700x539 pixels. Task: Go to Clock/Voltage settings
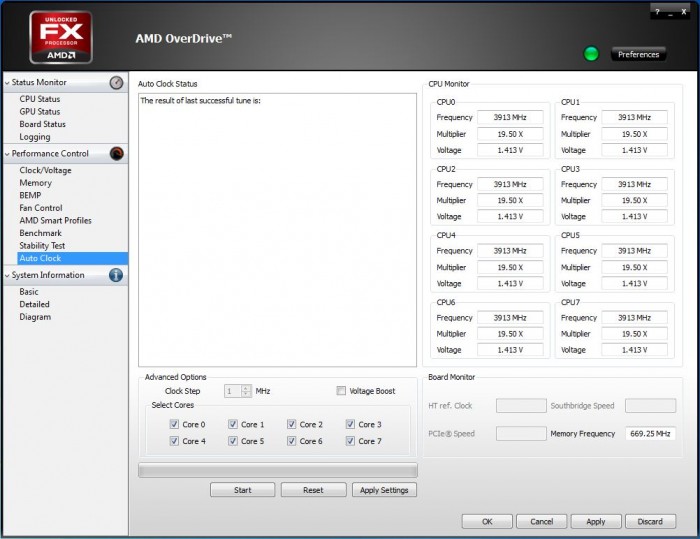tap(46, 170)
